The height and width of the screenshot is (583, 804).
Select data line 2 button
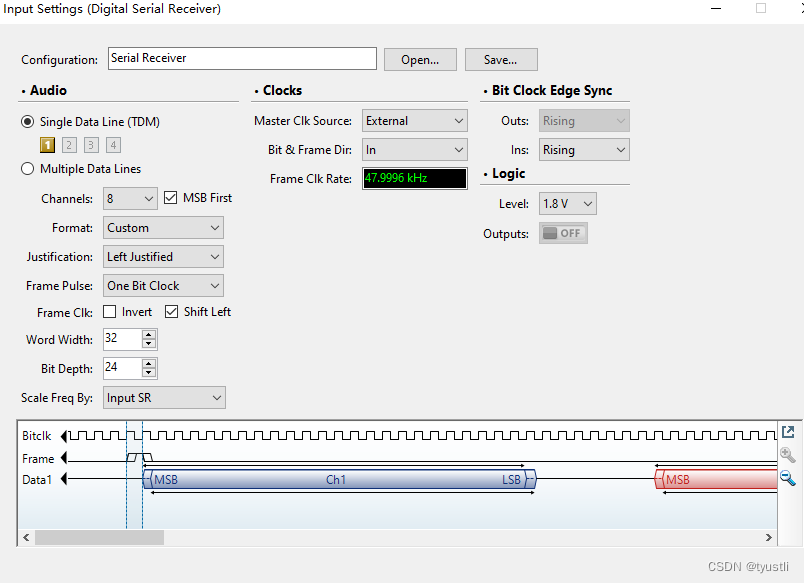pyautogui.click(x=69, y=144)
